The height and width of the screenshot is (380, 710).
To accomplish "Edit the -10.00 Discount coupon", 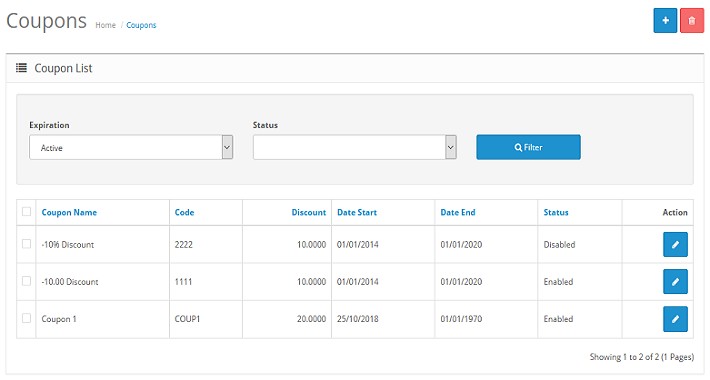I will pos(675,282).
